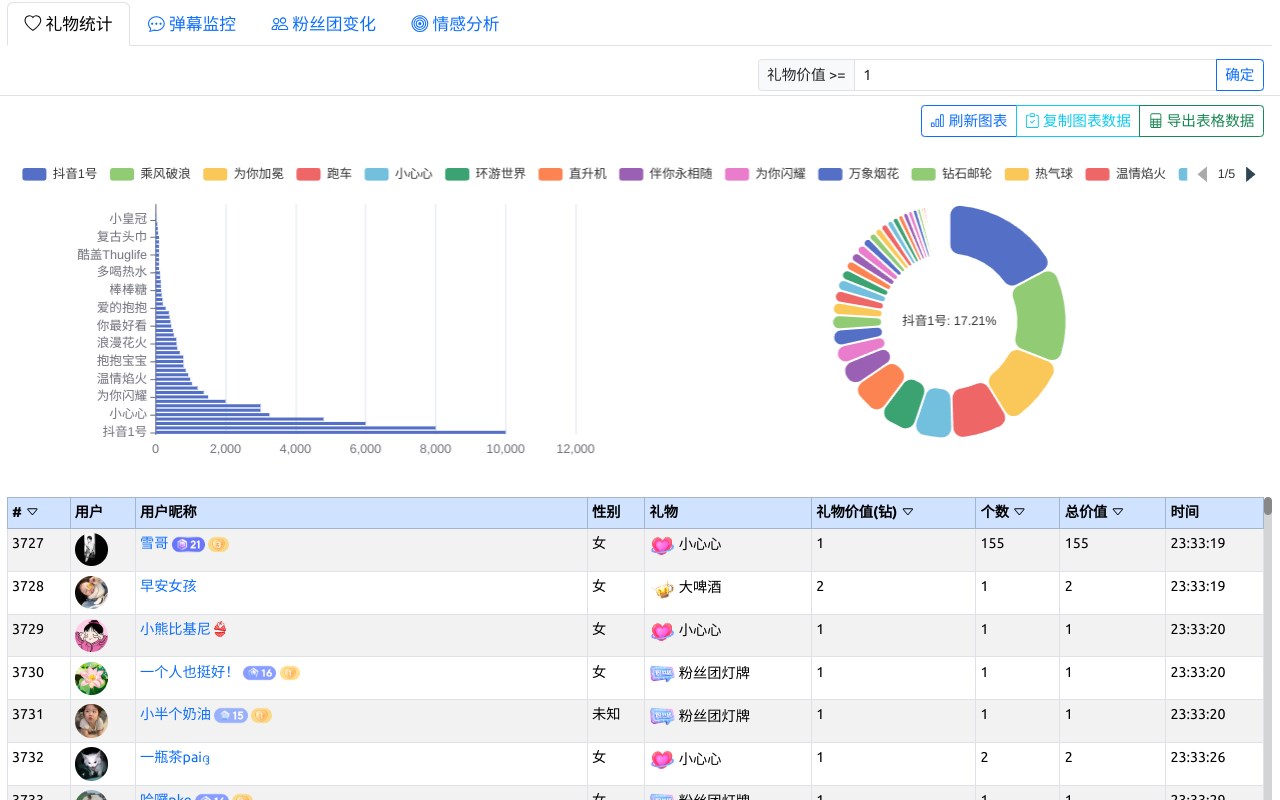Click the large yellow donut slice
1280x800 pixels.
pos(1021,383)
